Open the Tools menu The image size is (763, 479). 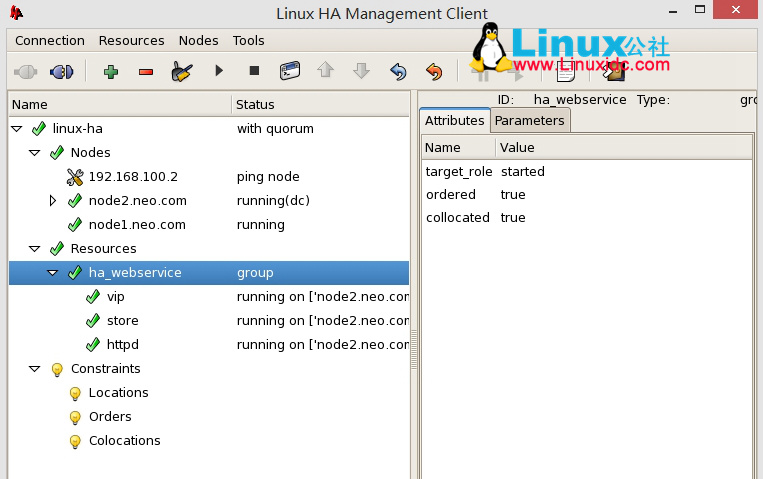point(248,41)
